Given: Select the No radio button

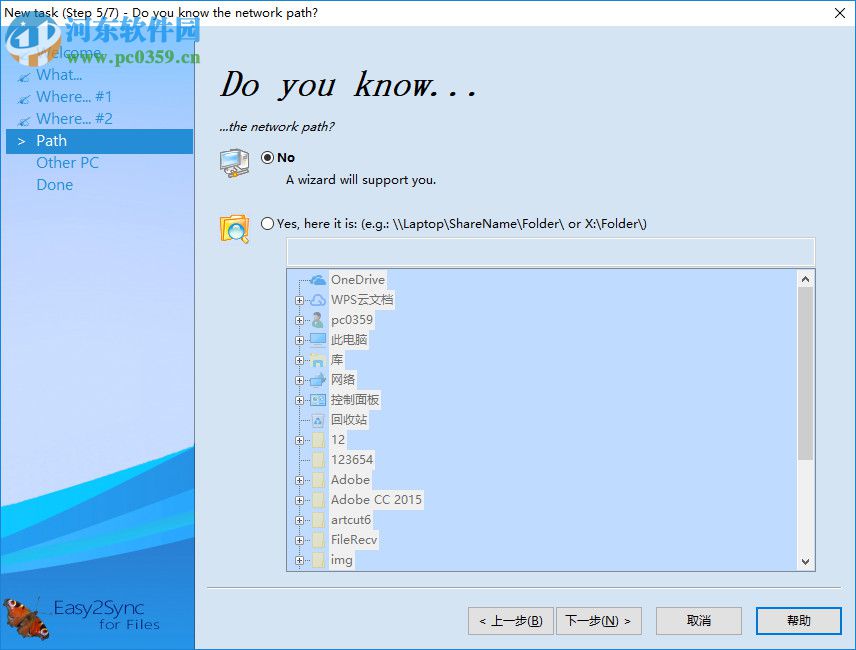Looking at the screenshot, I should coord(267,157).
